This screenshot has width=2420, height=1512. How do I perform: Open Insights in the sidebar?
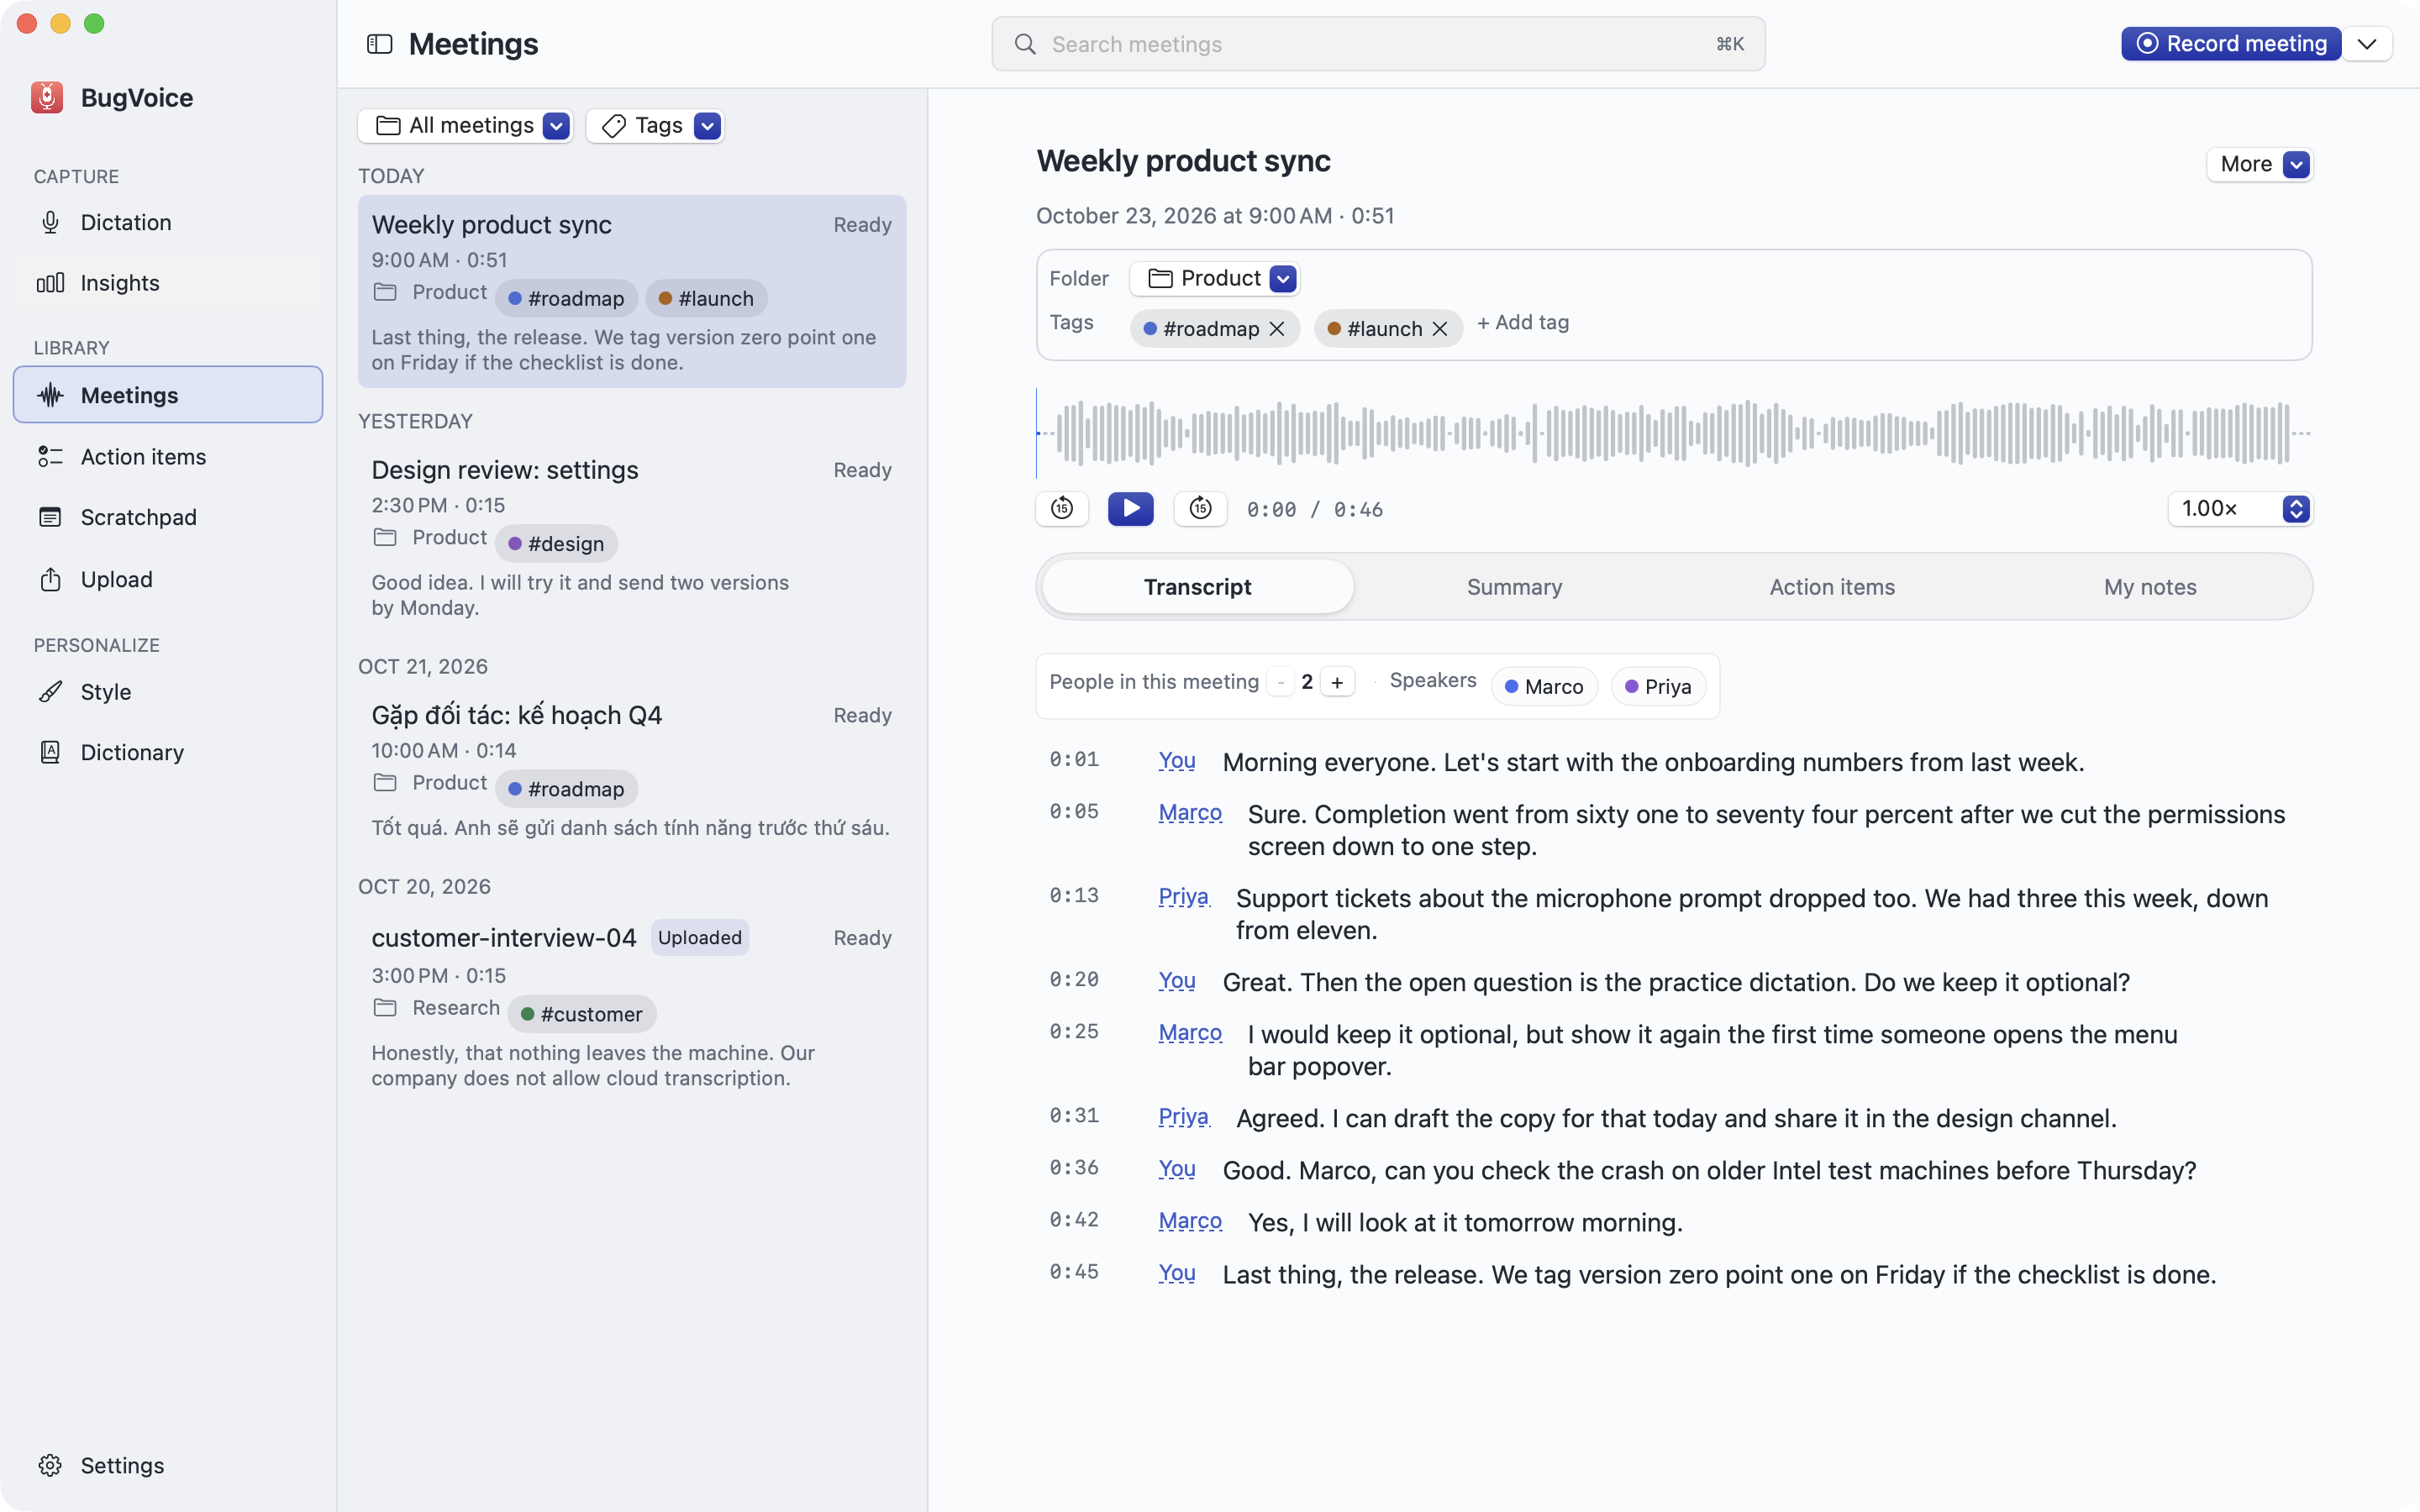[x=168, y=283]
